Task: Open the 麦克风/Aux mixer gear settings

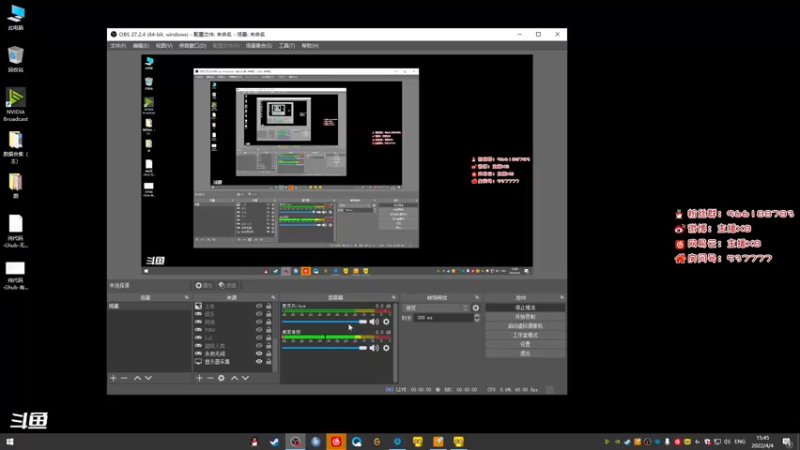Action: 386,322
